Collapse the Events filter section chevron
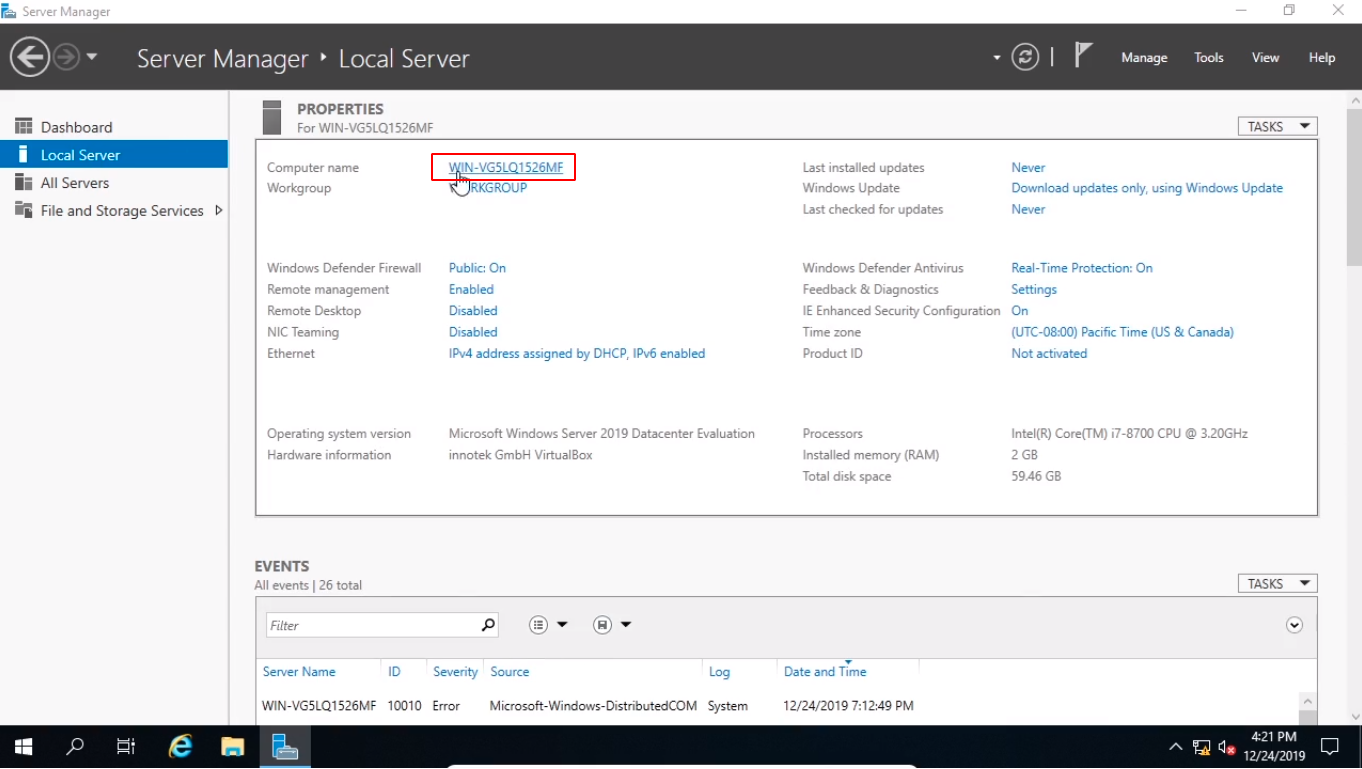1362x769 pixels. (x=1294, y=625)
